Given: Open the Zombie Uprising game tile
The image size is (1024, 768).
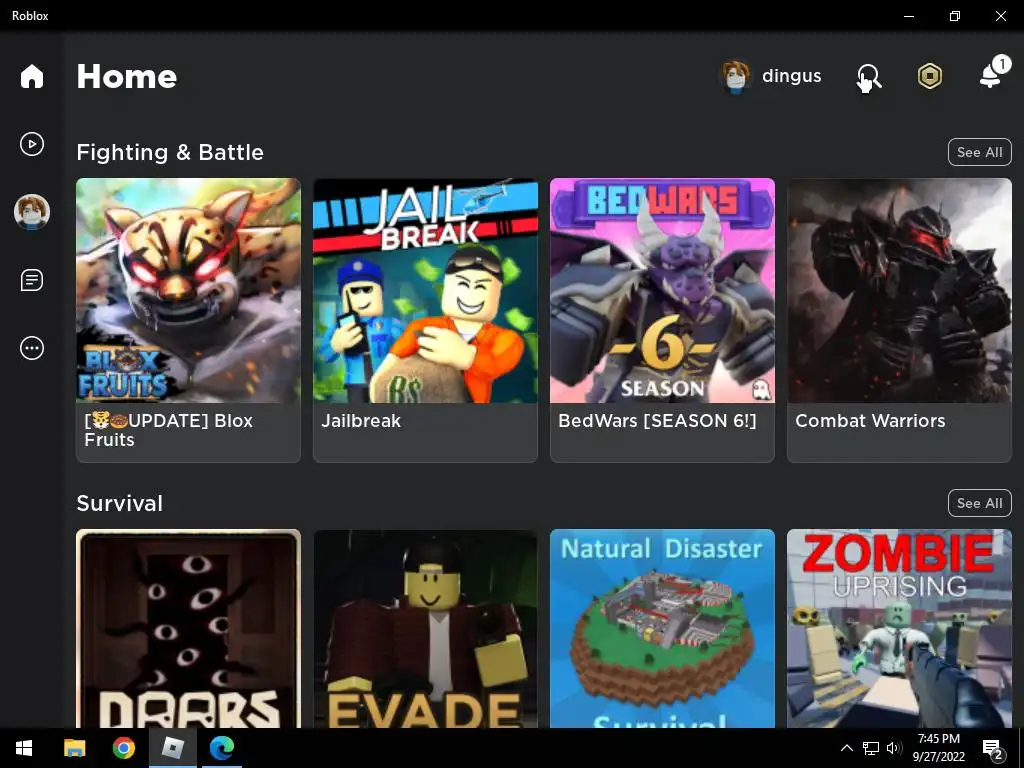Looking at the screenshot, I should (x=899, y=628).
